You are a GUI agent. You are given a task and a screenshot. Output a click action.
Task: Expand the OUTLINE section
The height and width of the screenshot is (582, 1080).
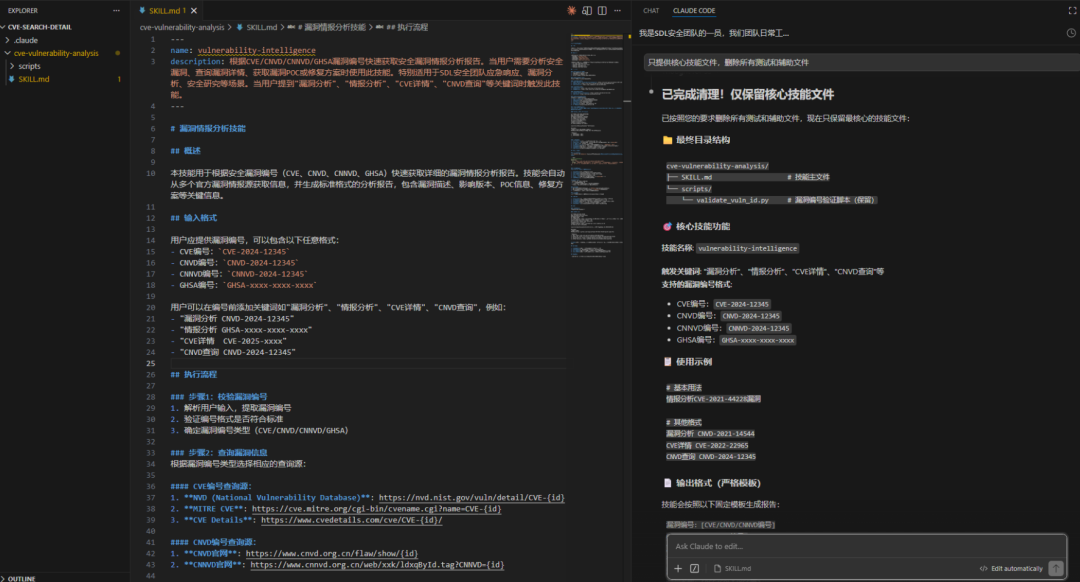tap(21, 579)
